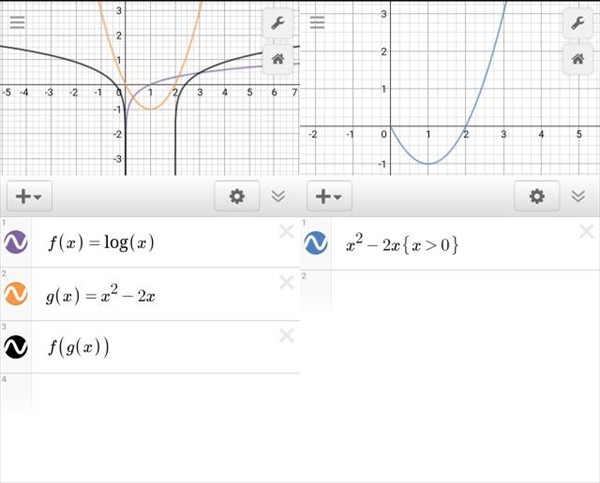Open the right graph's hamburger menu

click(316, 21)
